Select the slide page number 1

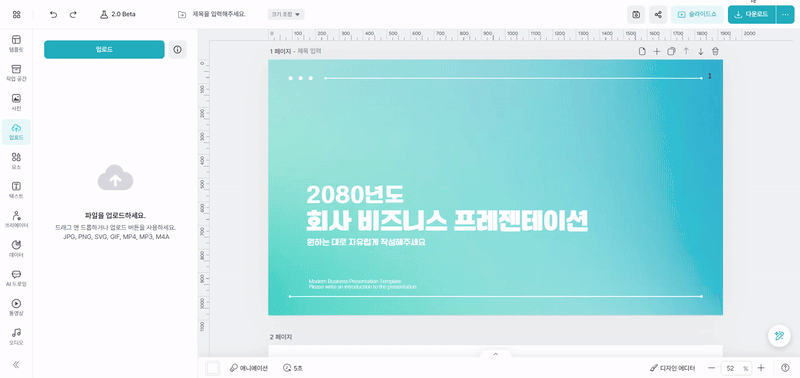tap(710, 76)
